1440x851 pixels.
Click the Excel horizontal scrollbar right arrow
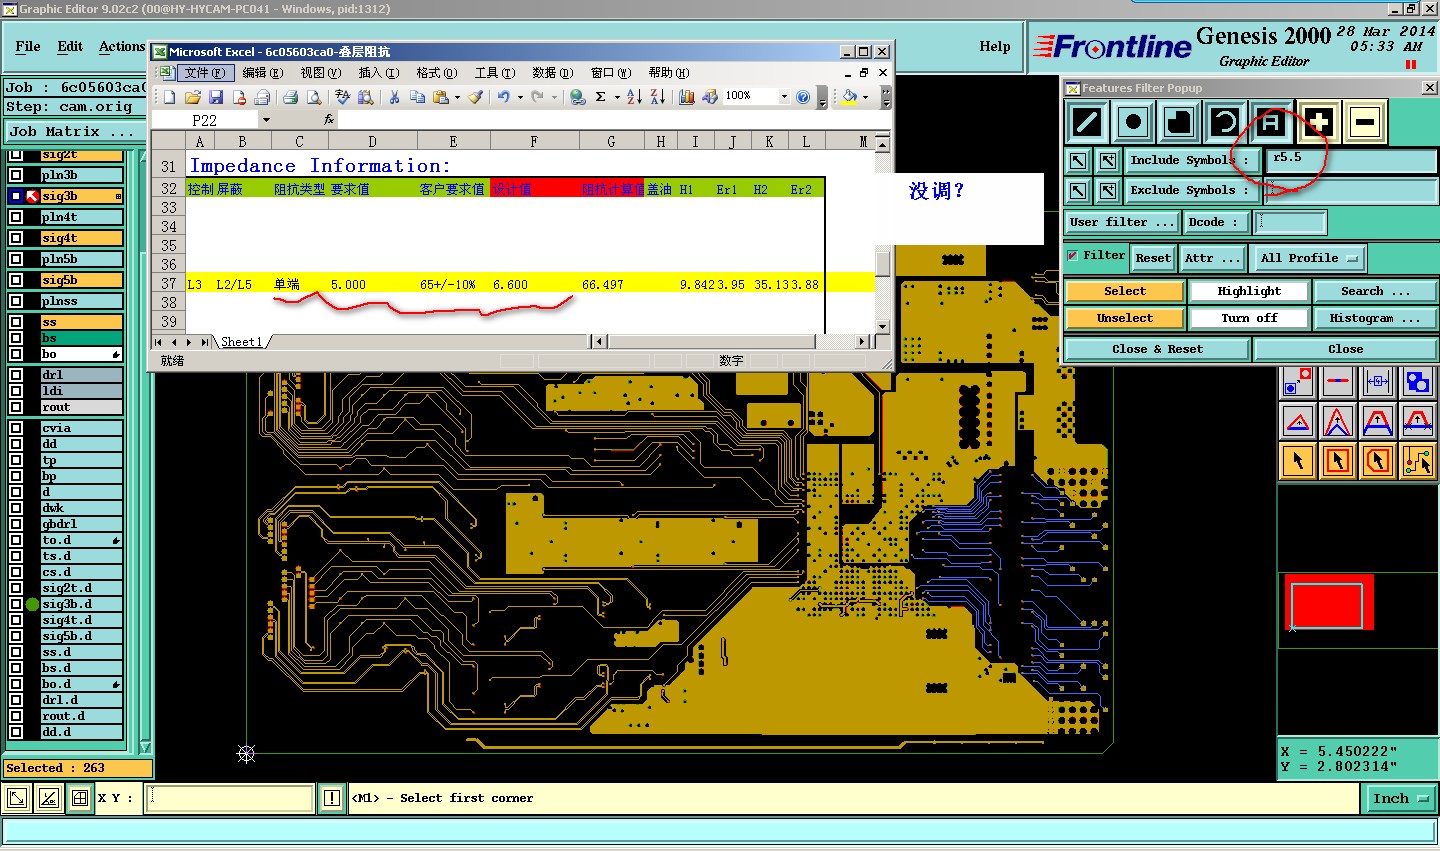point(862,342)
